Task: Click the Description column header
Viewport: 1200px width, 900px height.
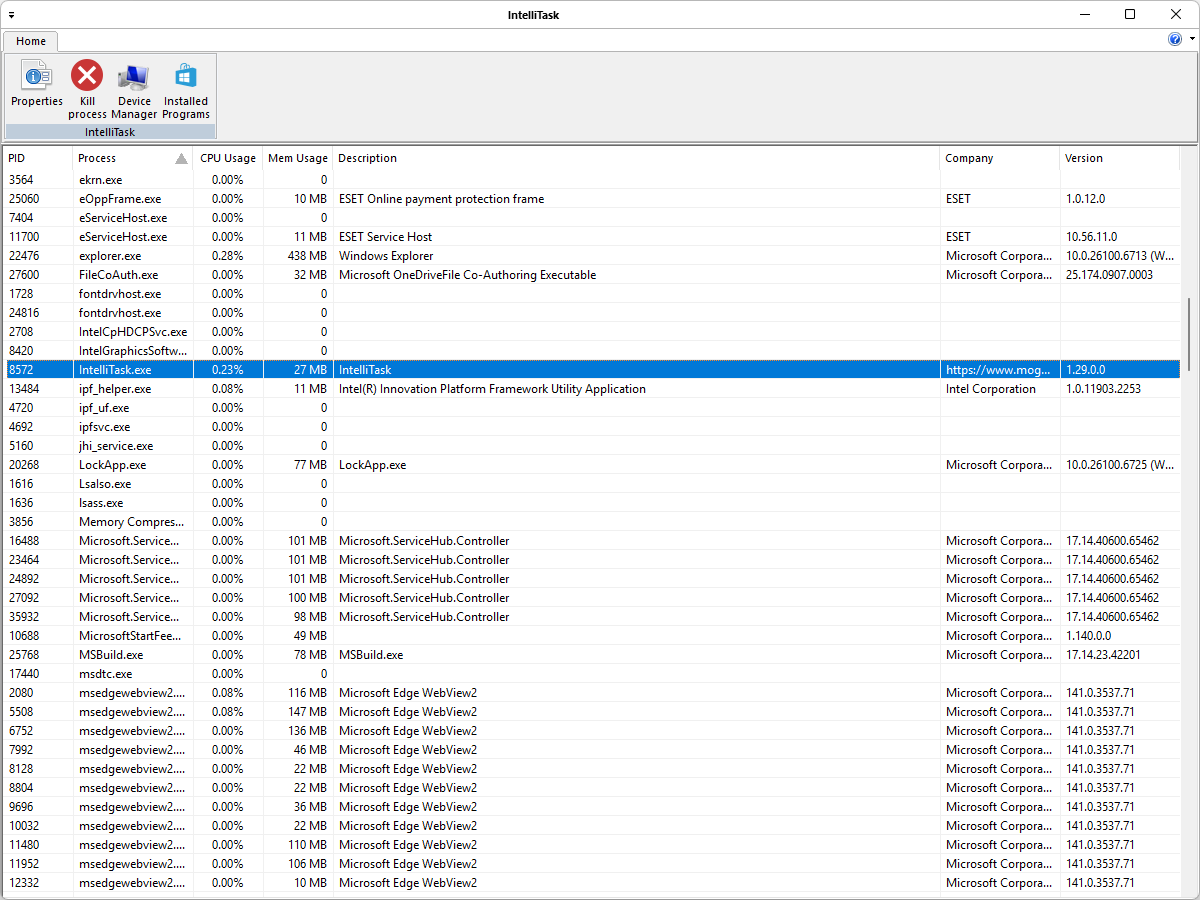Action: point(635,158)
